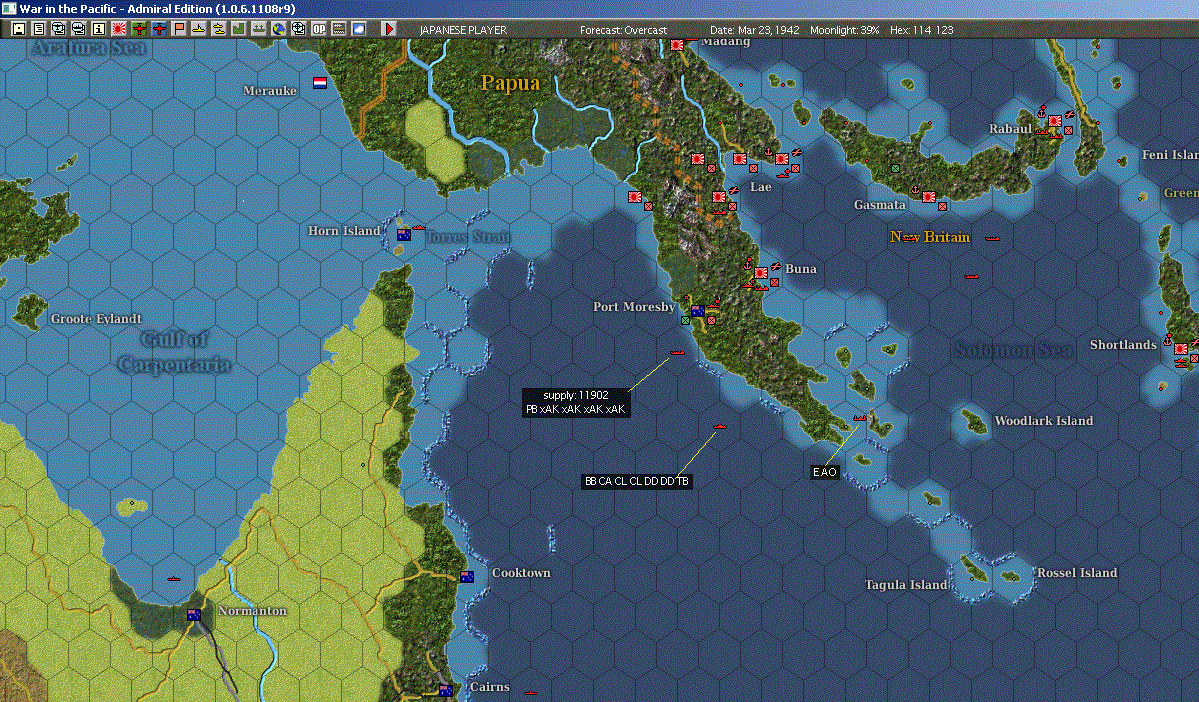This screenshot has height=702, width=1199.
Task: Click the fourth toolbar icon with aircraft monitor
Action: [x=79, y=29]
